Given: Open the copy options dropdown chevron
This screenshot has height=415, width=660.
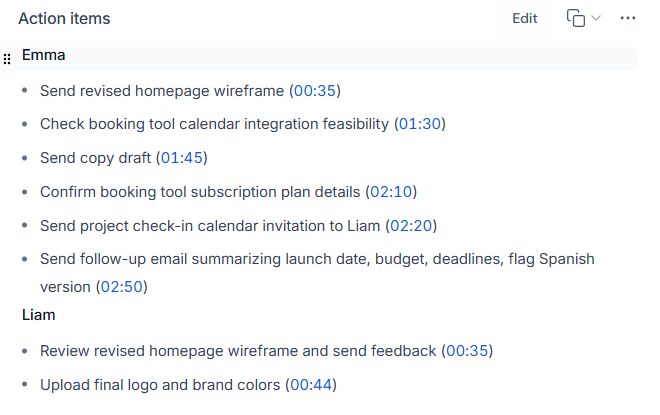Looking at the screenshot, I should coord(596,18).
